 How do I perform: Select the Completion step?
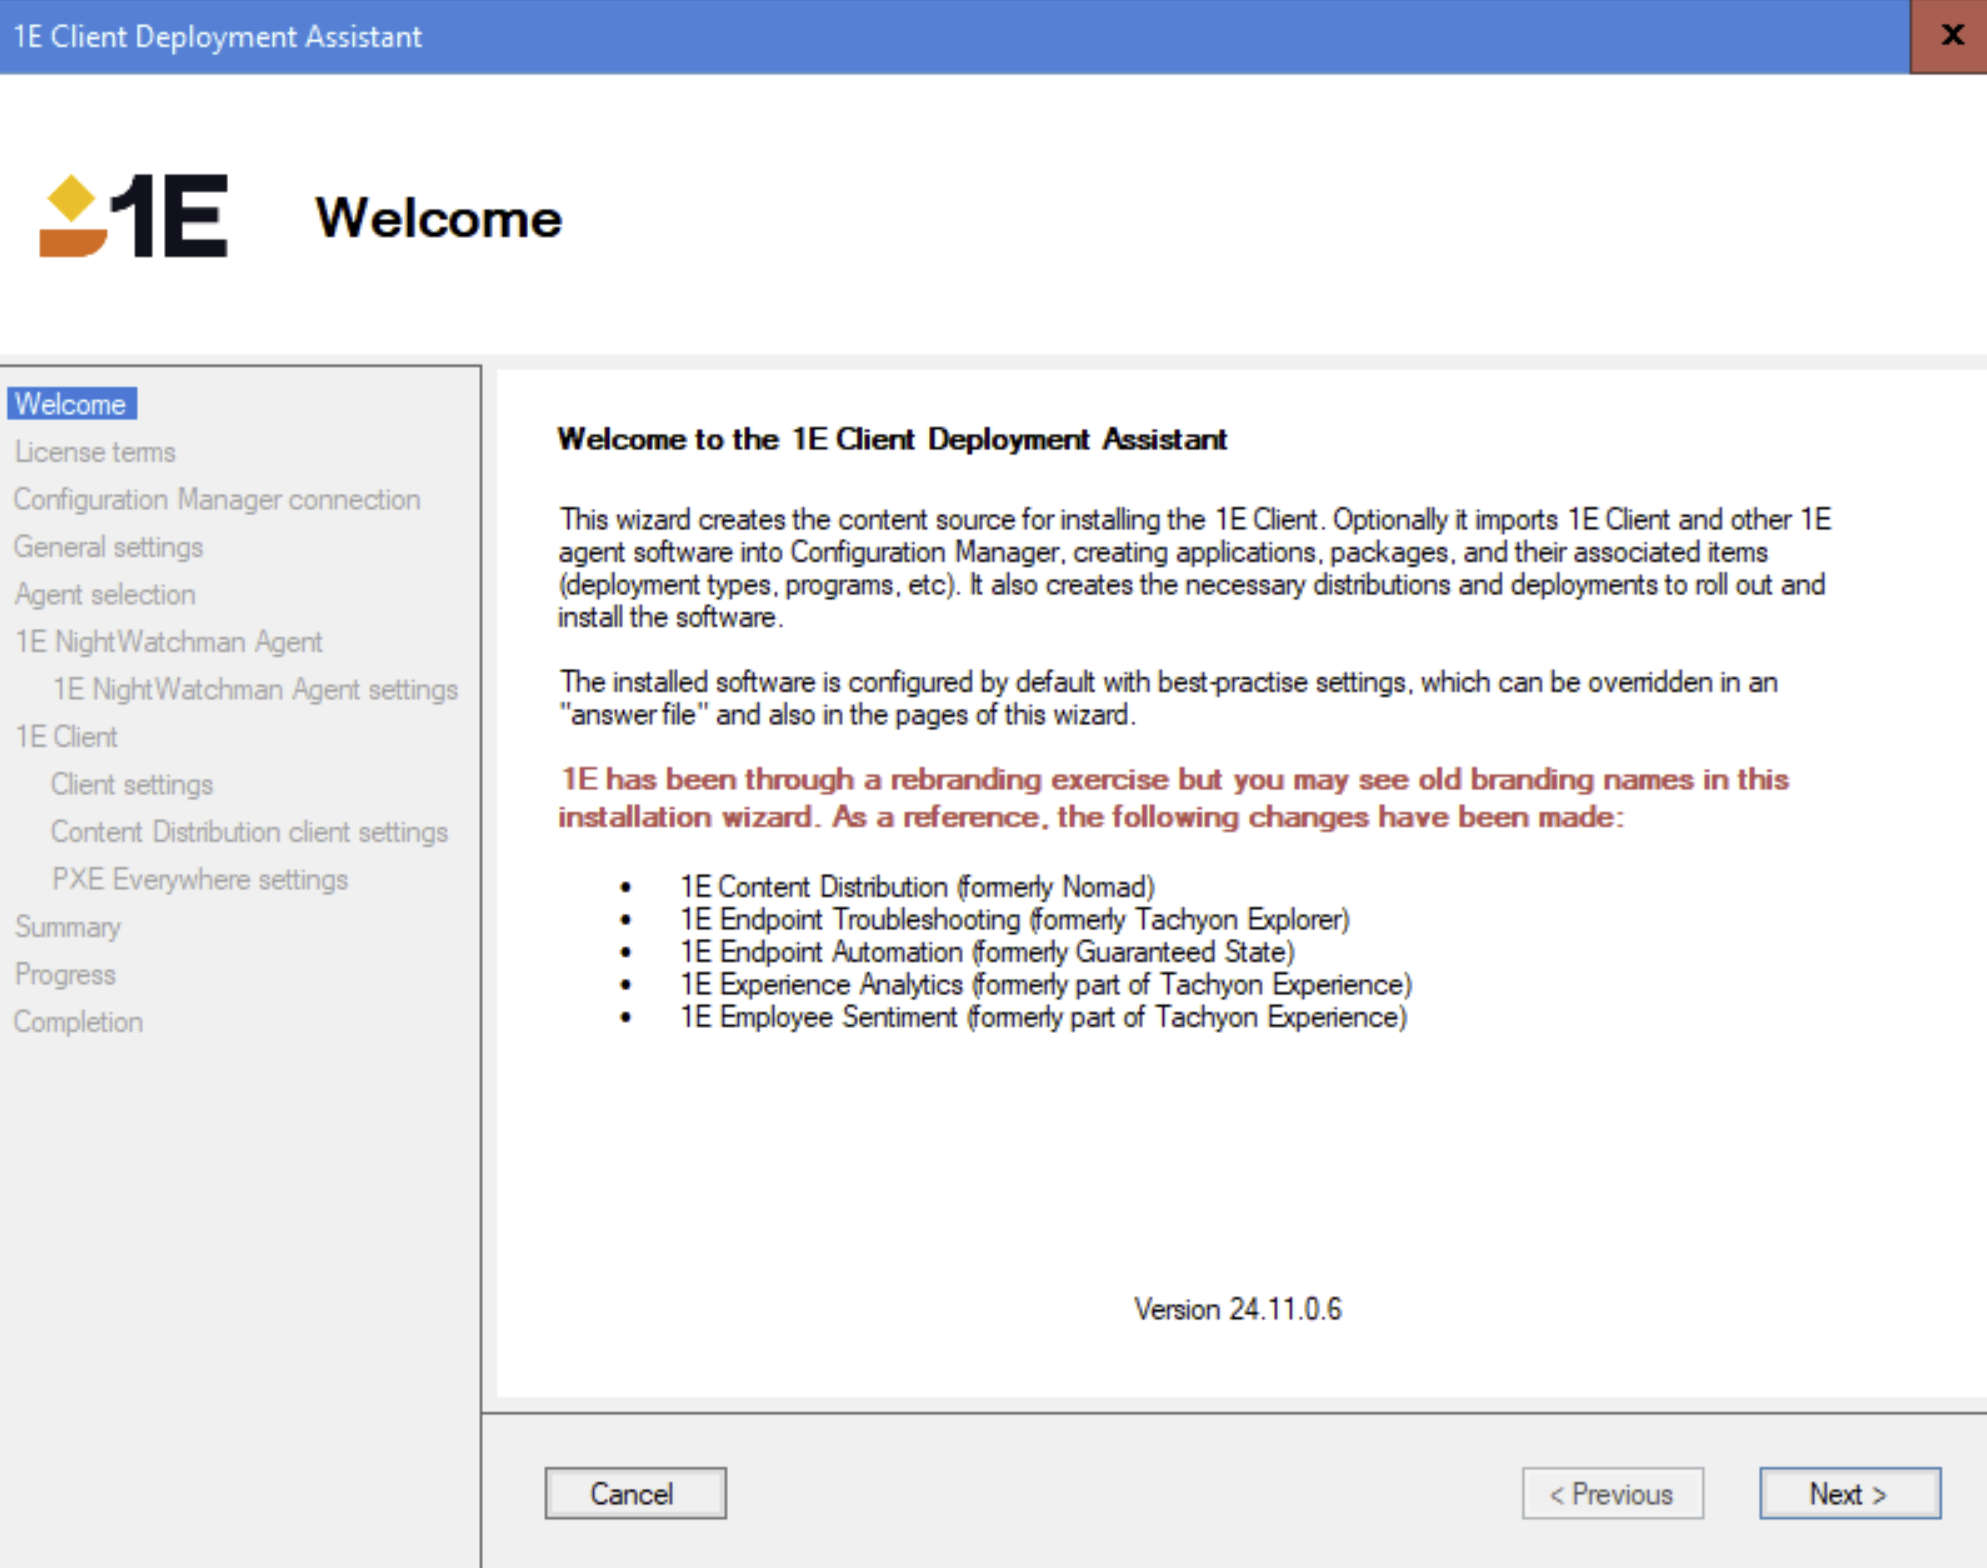click(78, 1022)
